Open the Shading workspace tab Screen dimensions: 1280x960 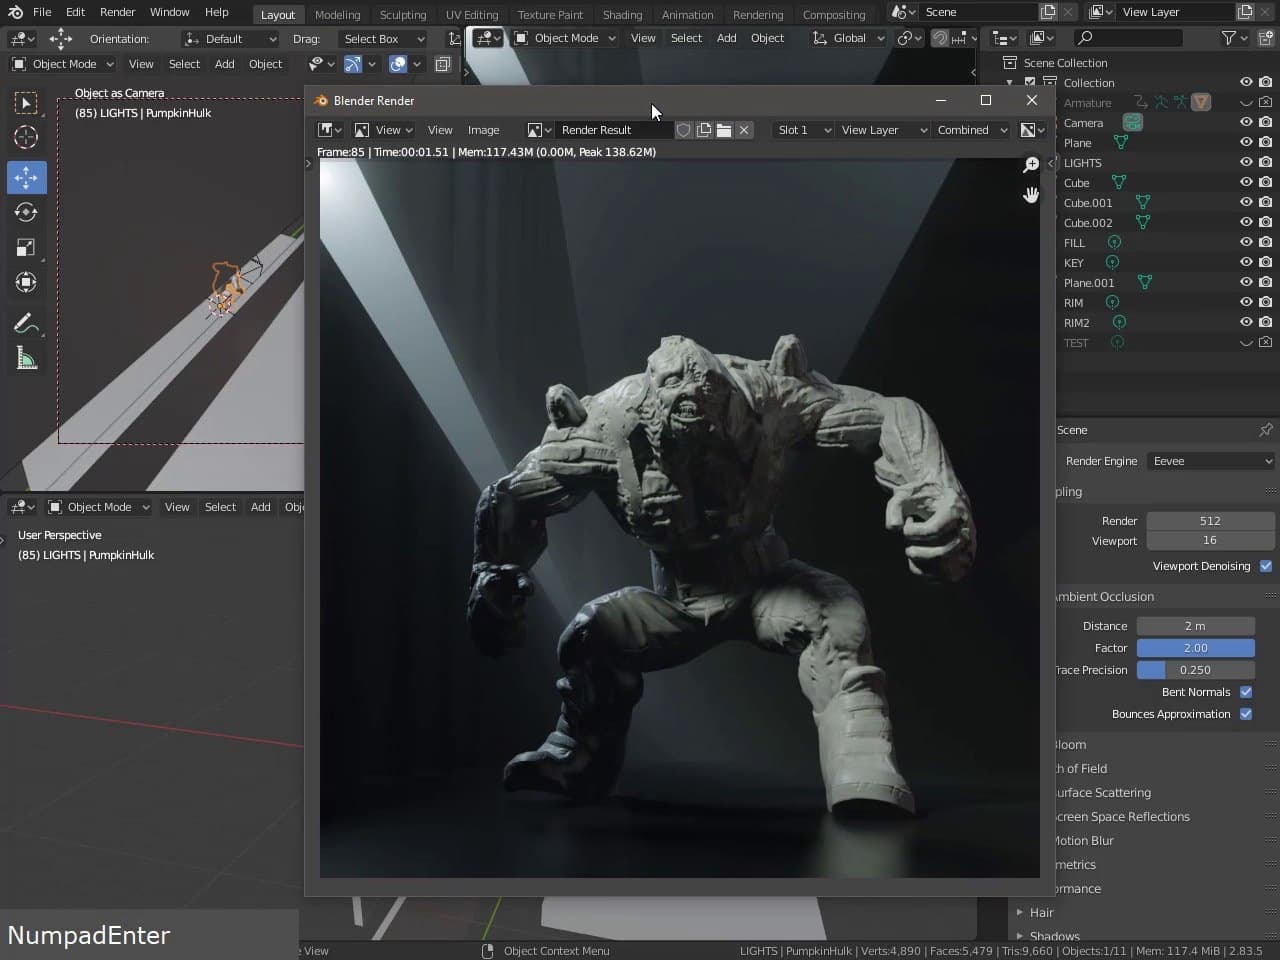pyautogui.click(x=622, y=15)
